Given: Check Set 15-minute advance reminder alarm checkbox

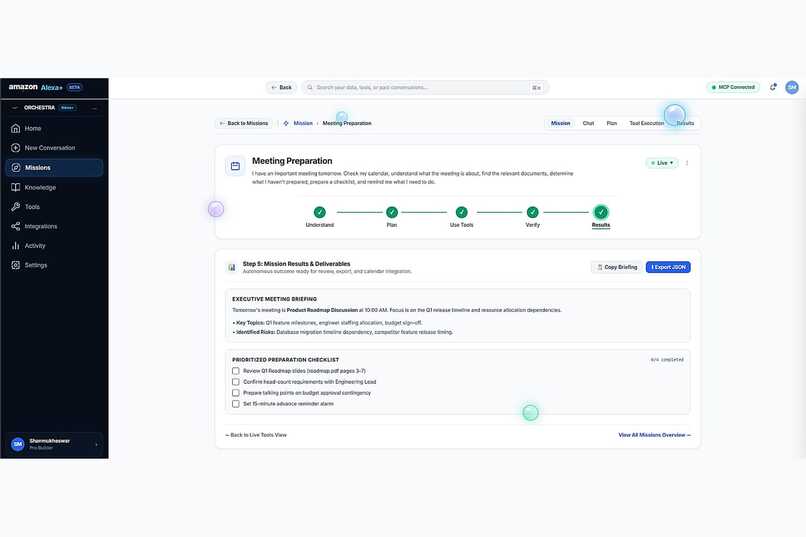Looking at the screenshot, I should (x=236, y=404).
